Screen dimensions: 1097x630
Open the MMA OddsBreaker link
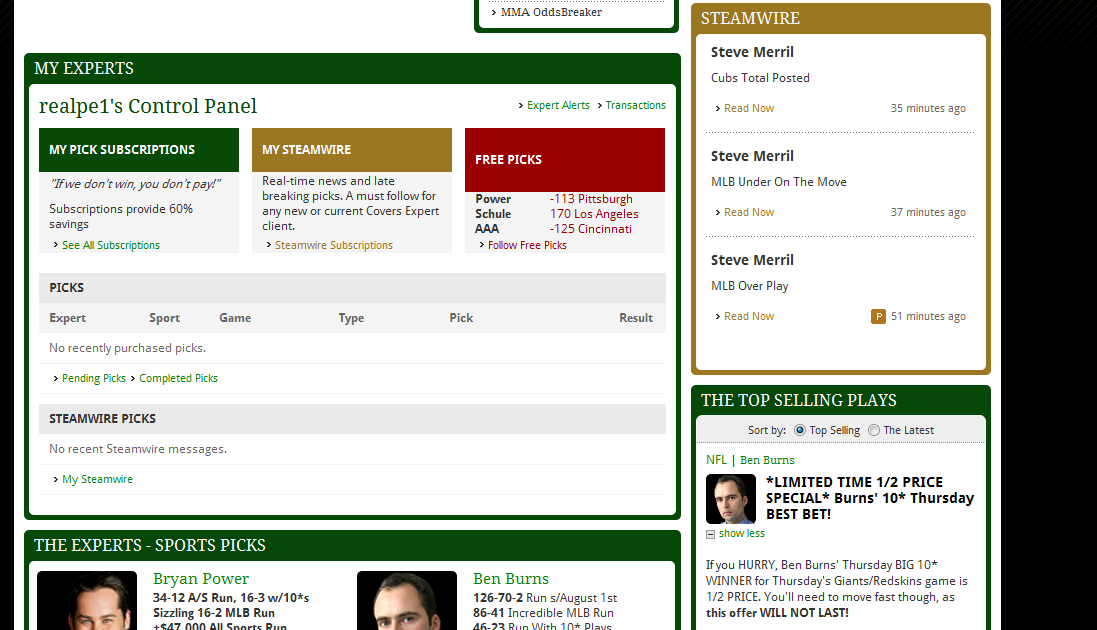click(x=551, y=12)
